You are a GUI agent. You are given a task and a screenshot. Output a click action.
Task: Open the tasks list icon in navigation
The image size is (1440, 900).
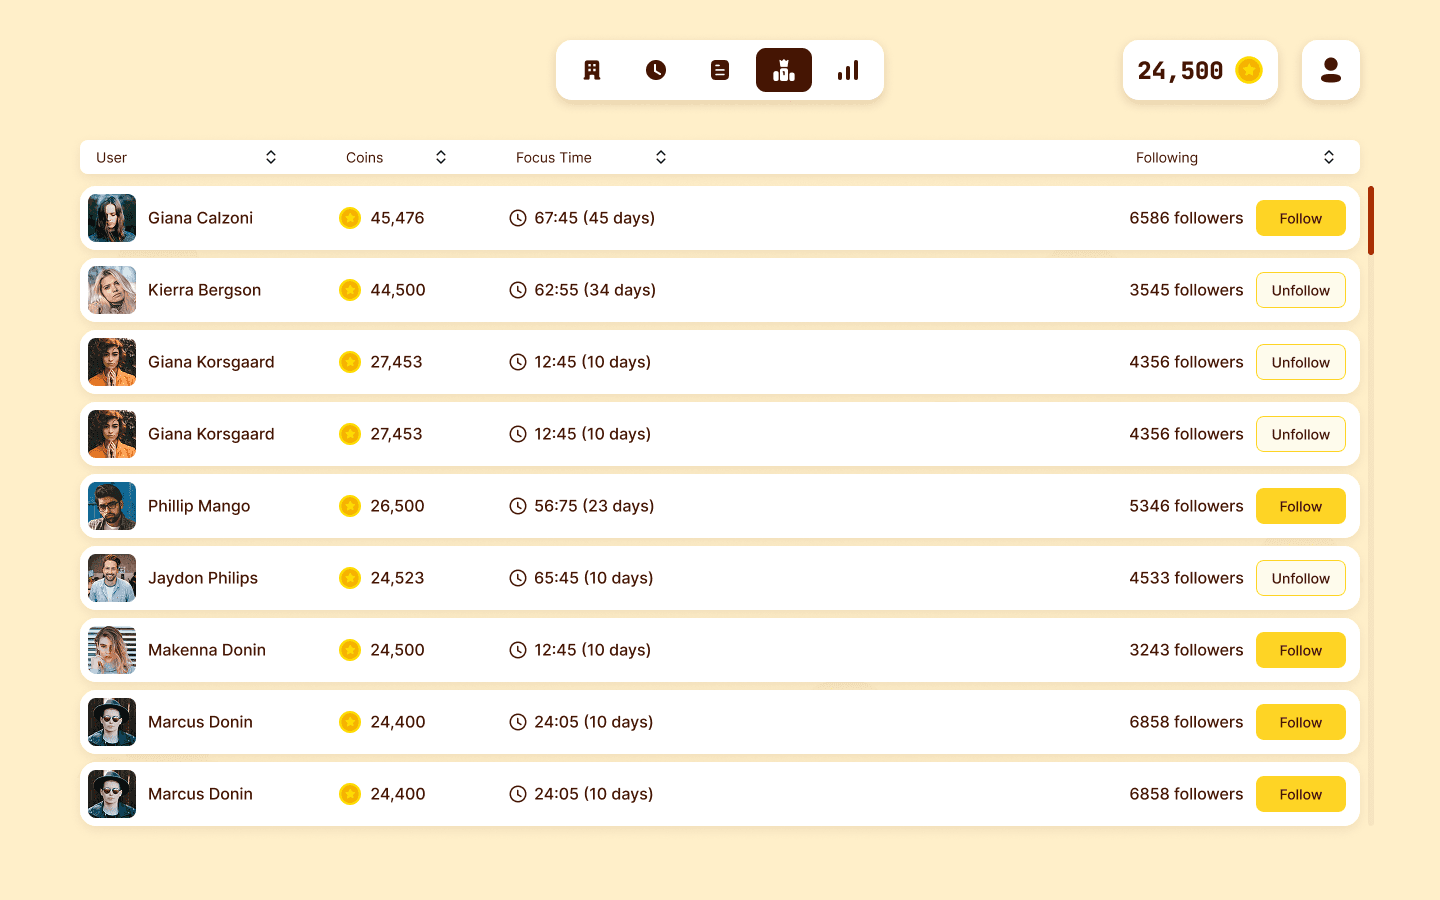[719, 70]
